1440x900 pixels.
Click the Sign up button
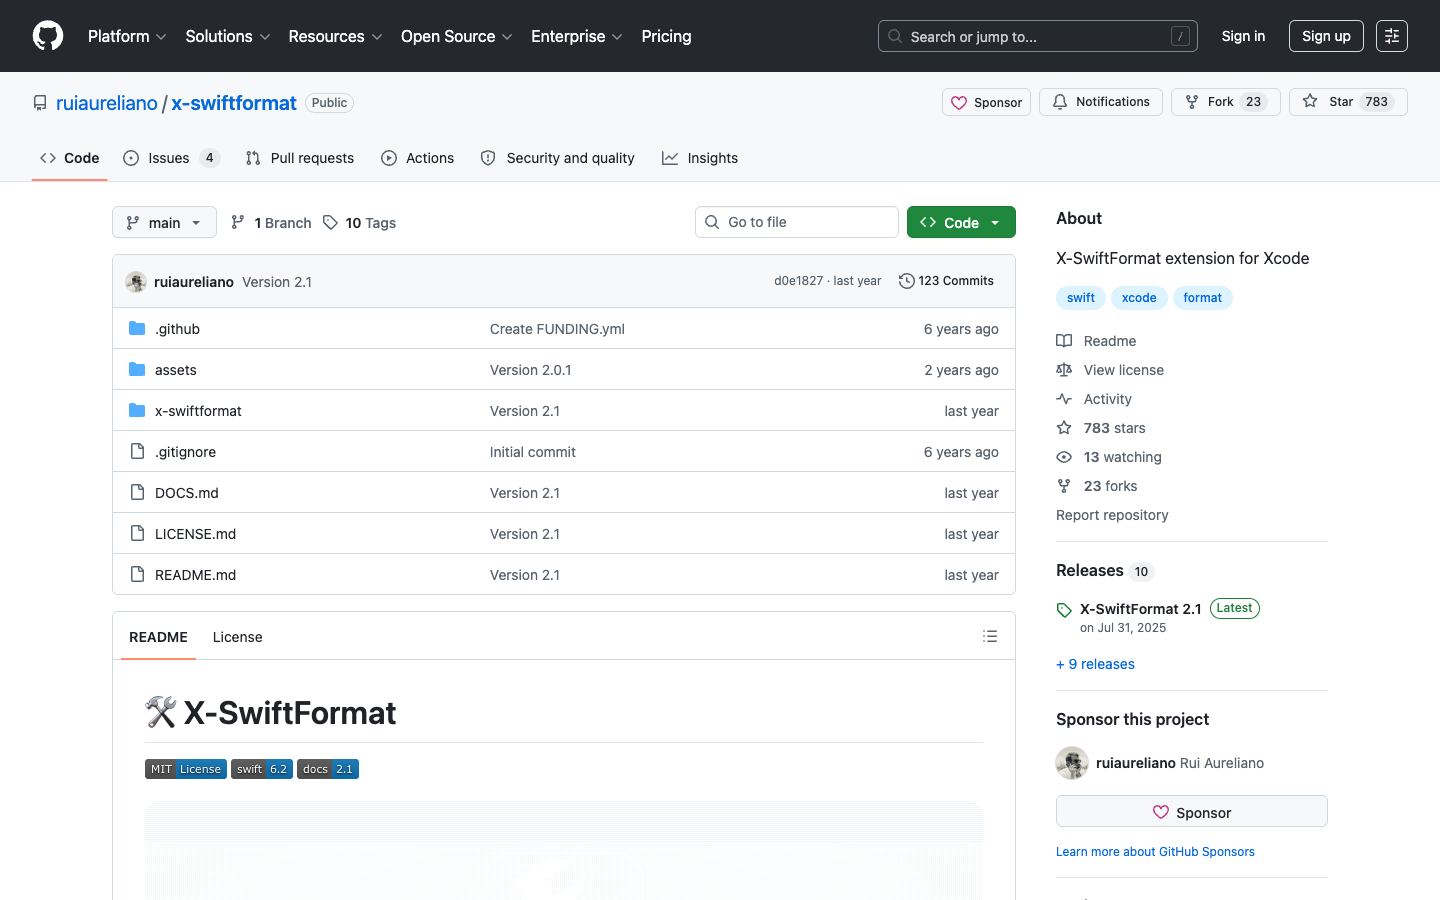point(1326,36)
